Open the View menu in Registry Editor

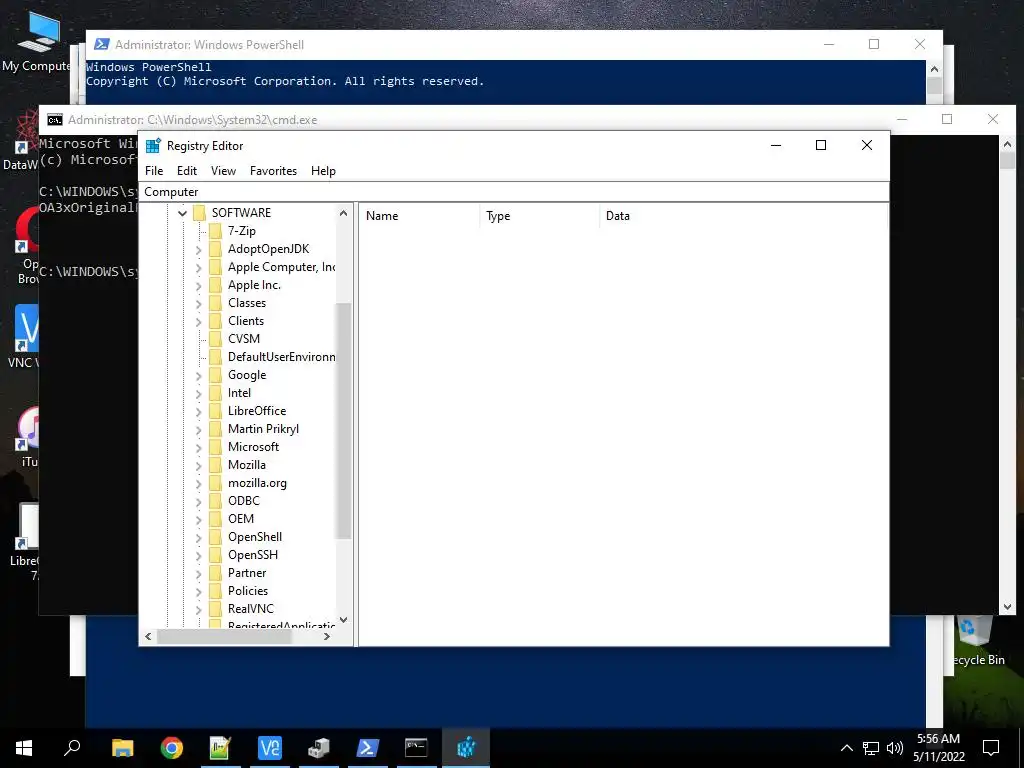coord(223,171)
